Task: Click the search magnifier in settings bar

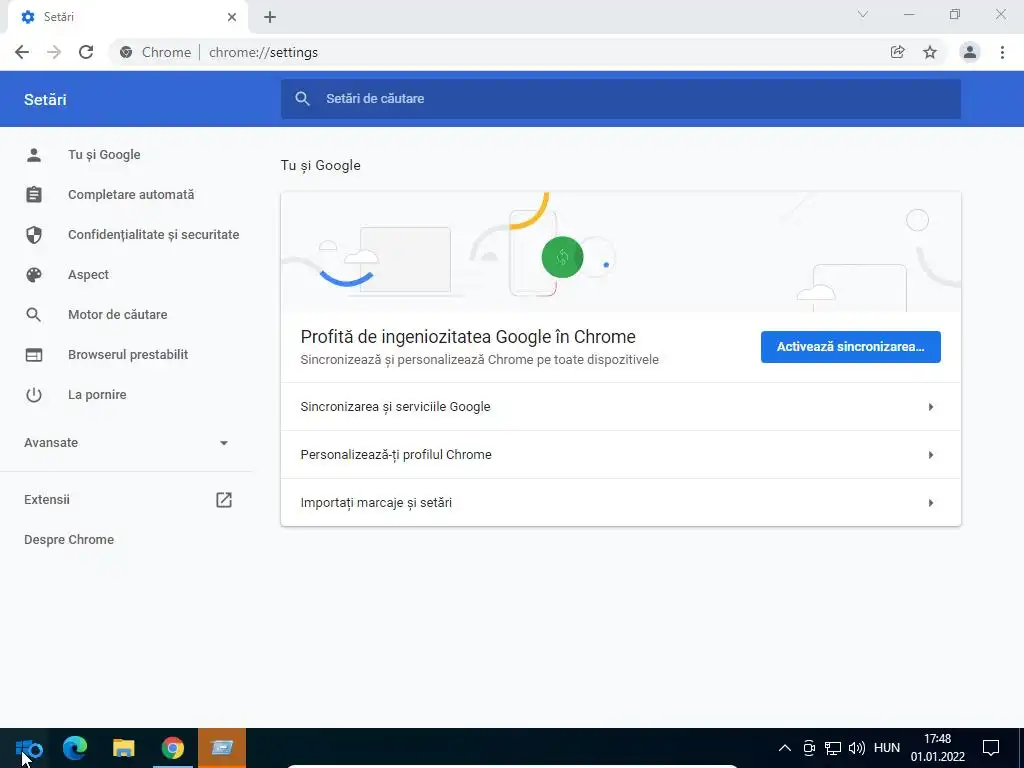Action: [x=302, y=99]
